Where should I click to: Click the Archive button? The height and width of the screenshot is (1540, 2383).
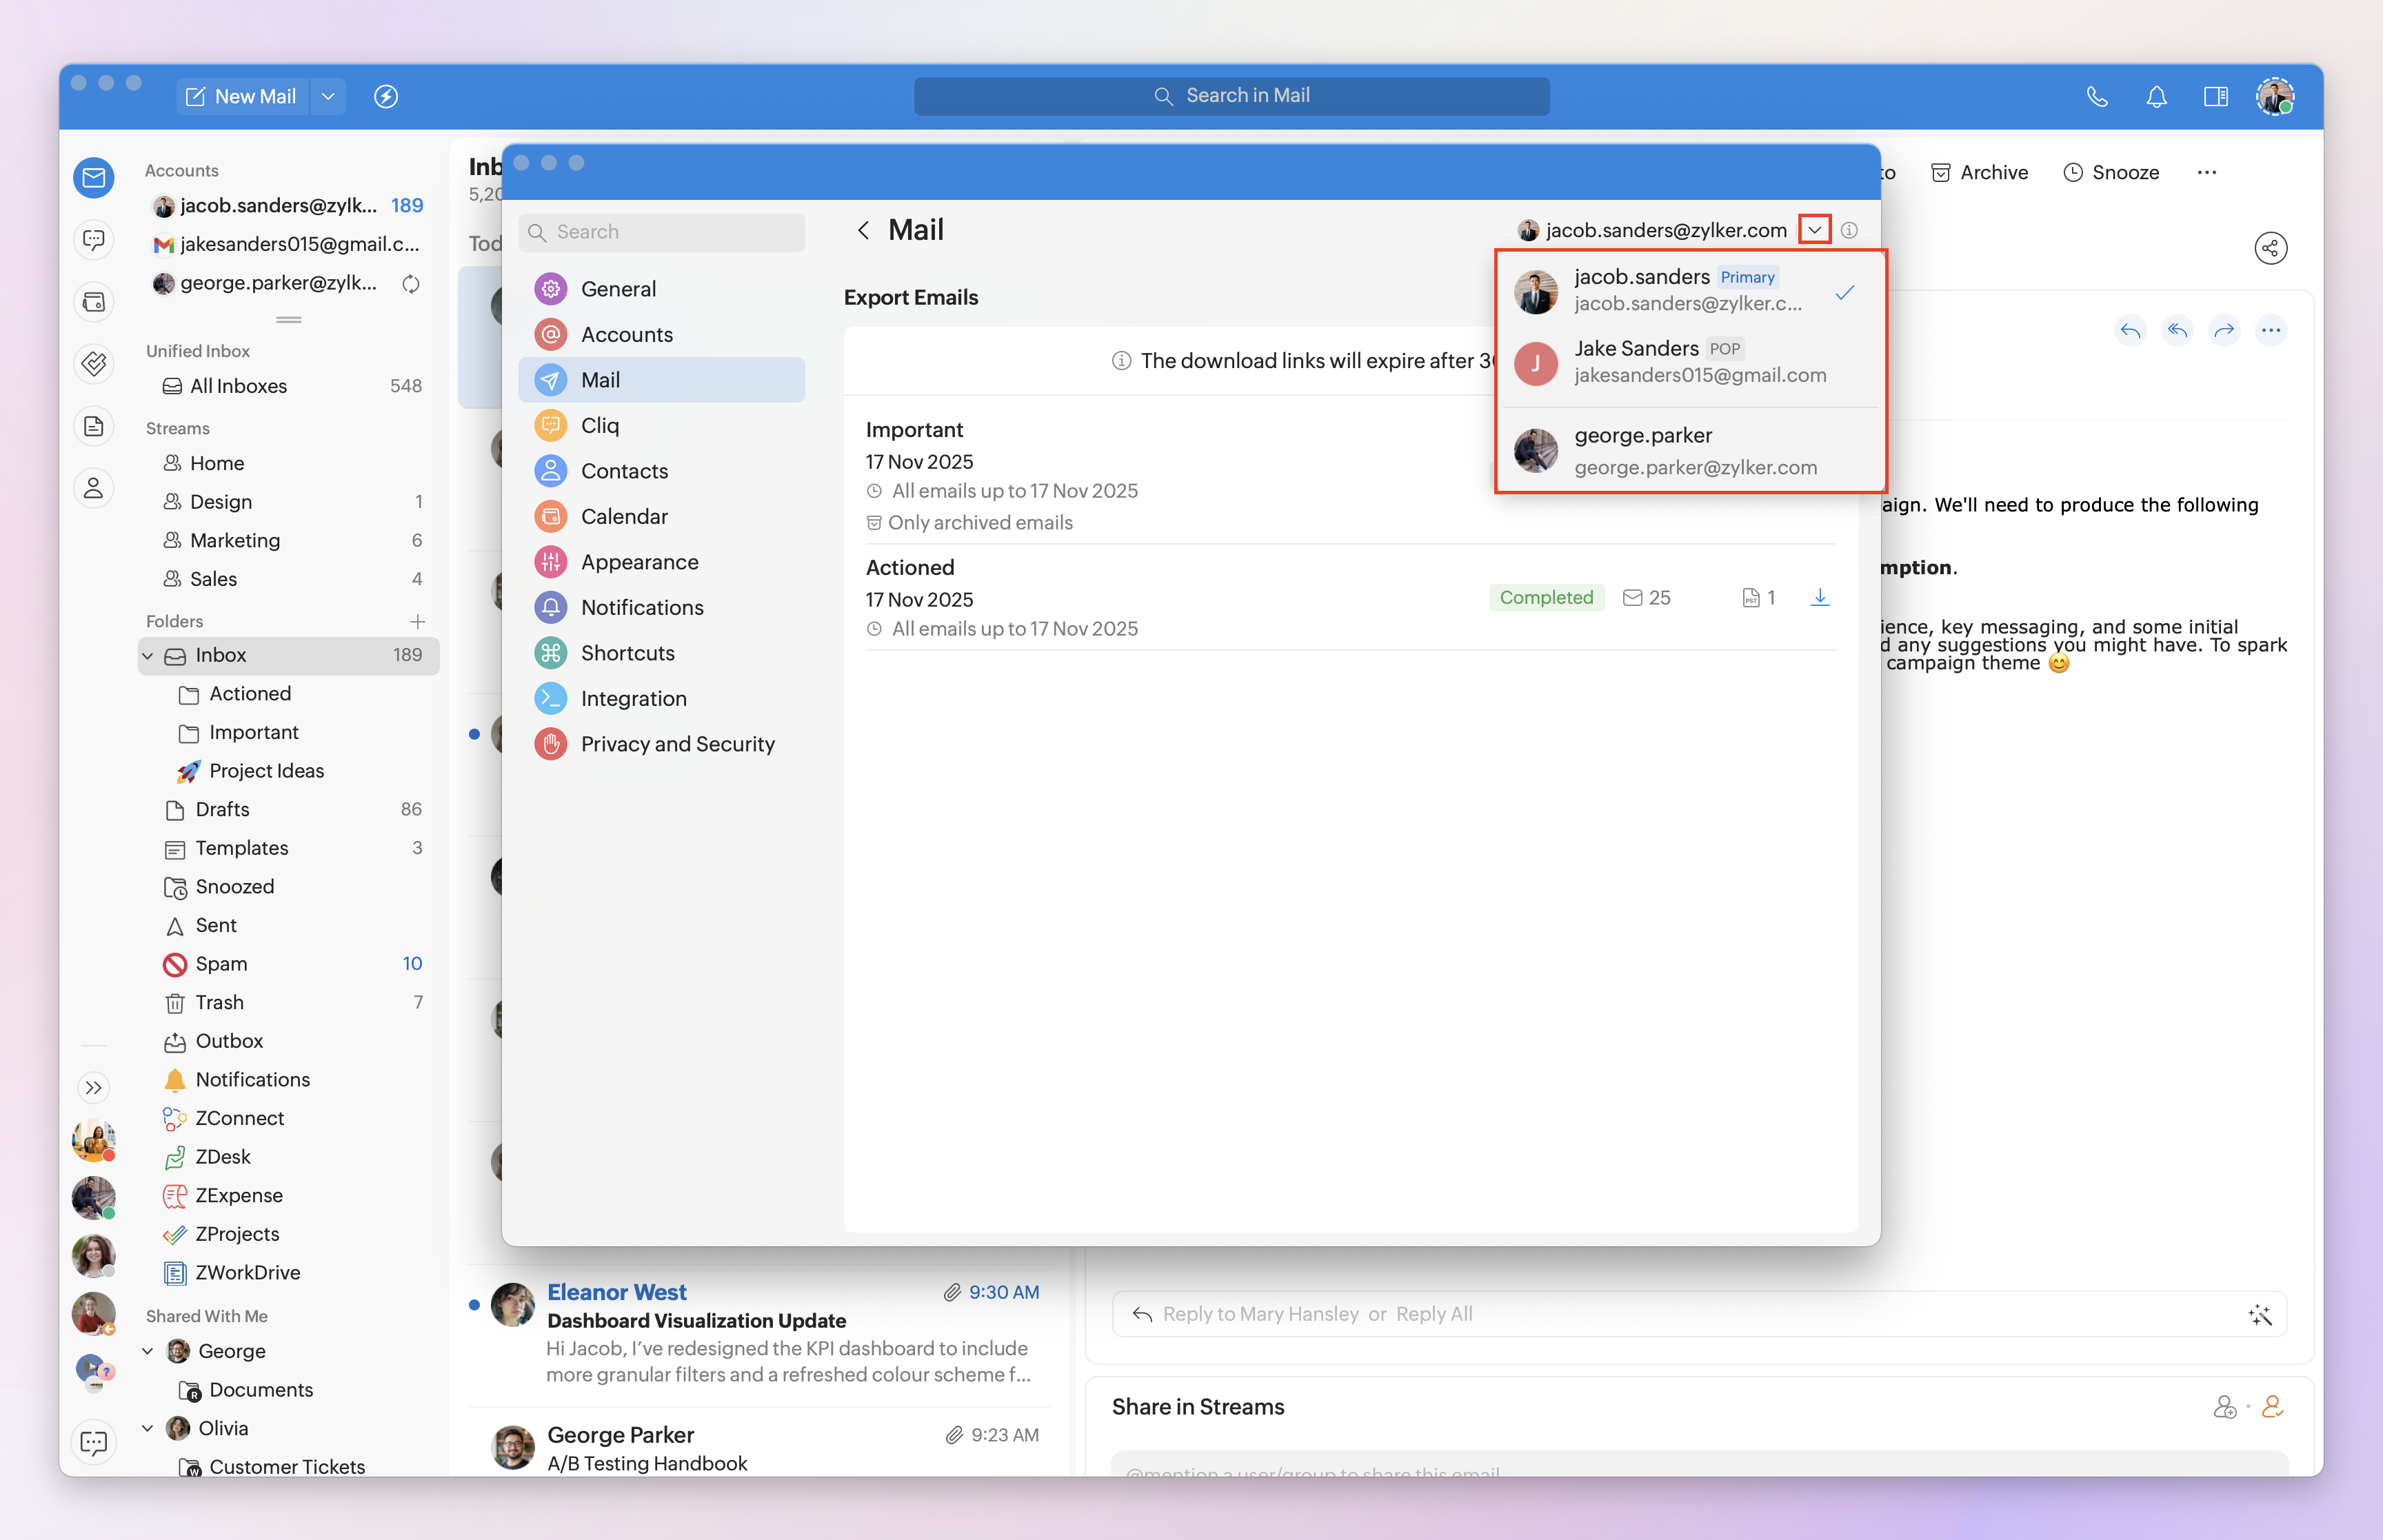[1979, 172]
